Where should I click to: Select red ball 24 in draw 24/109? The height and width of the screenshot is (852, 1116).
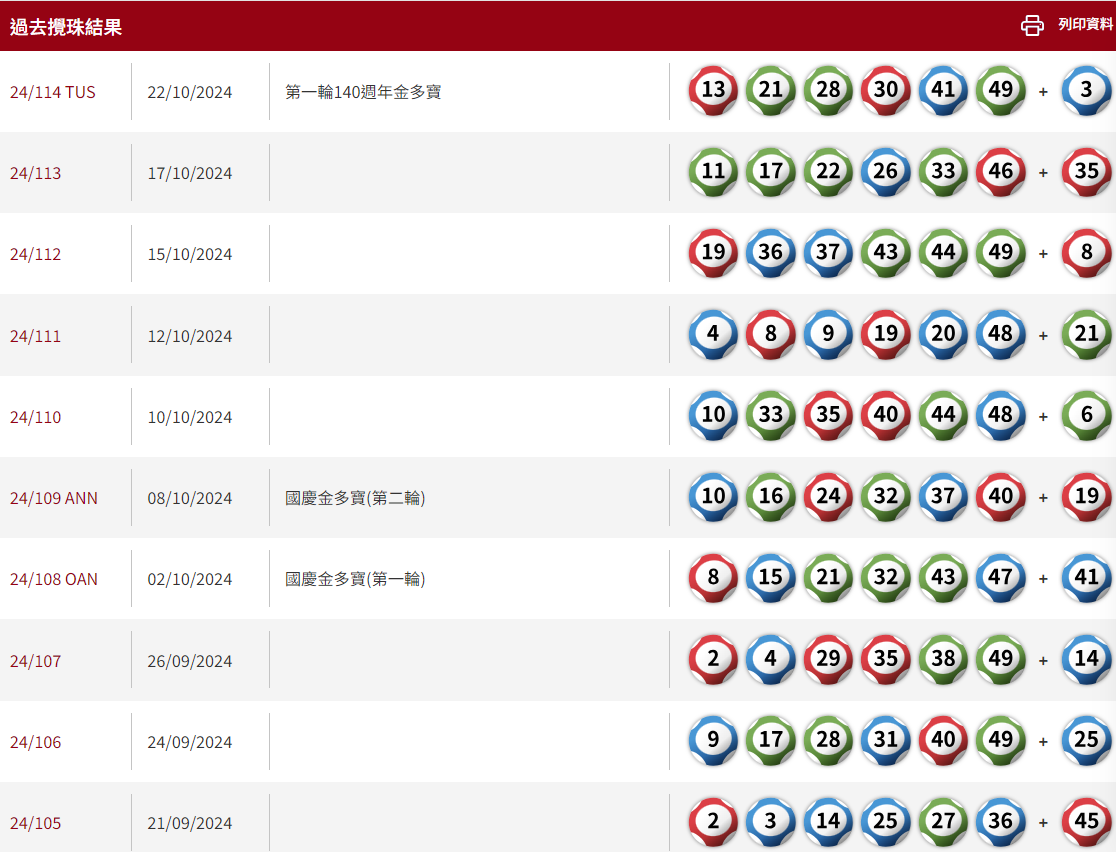[828, 496]
